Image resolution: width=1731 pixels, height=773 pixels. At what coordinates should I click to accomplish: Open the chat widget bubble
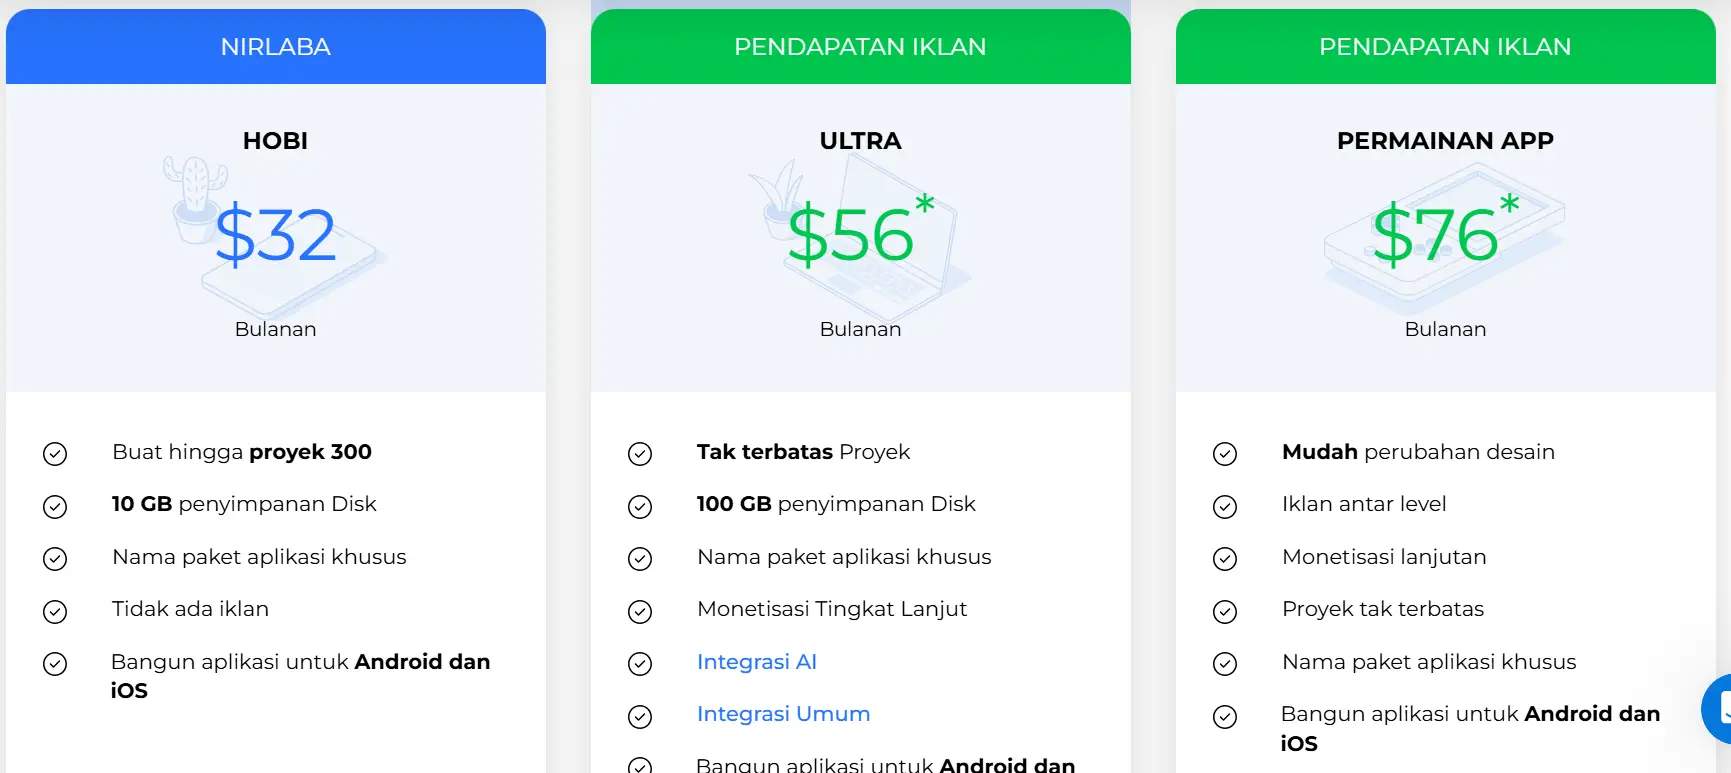click(x=1719, y=708)
